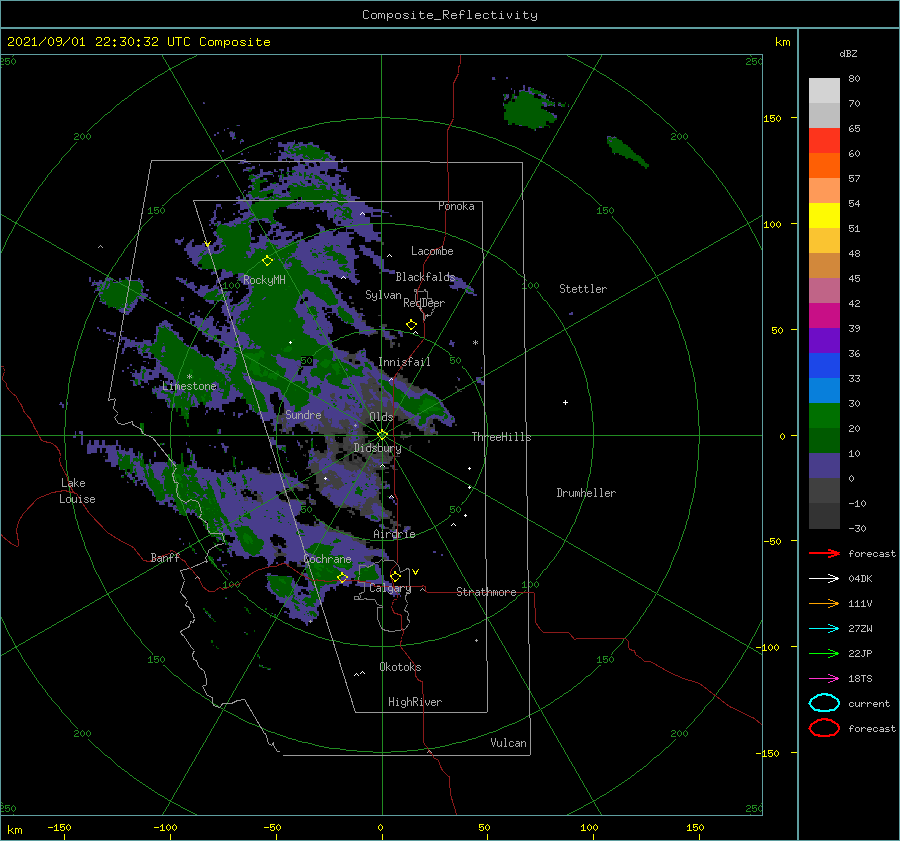Click the Airdrie label
Screen dimensions: 900x841
tap(394, 534)
